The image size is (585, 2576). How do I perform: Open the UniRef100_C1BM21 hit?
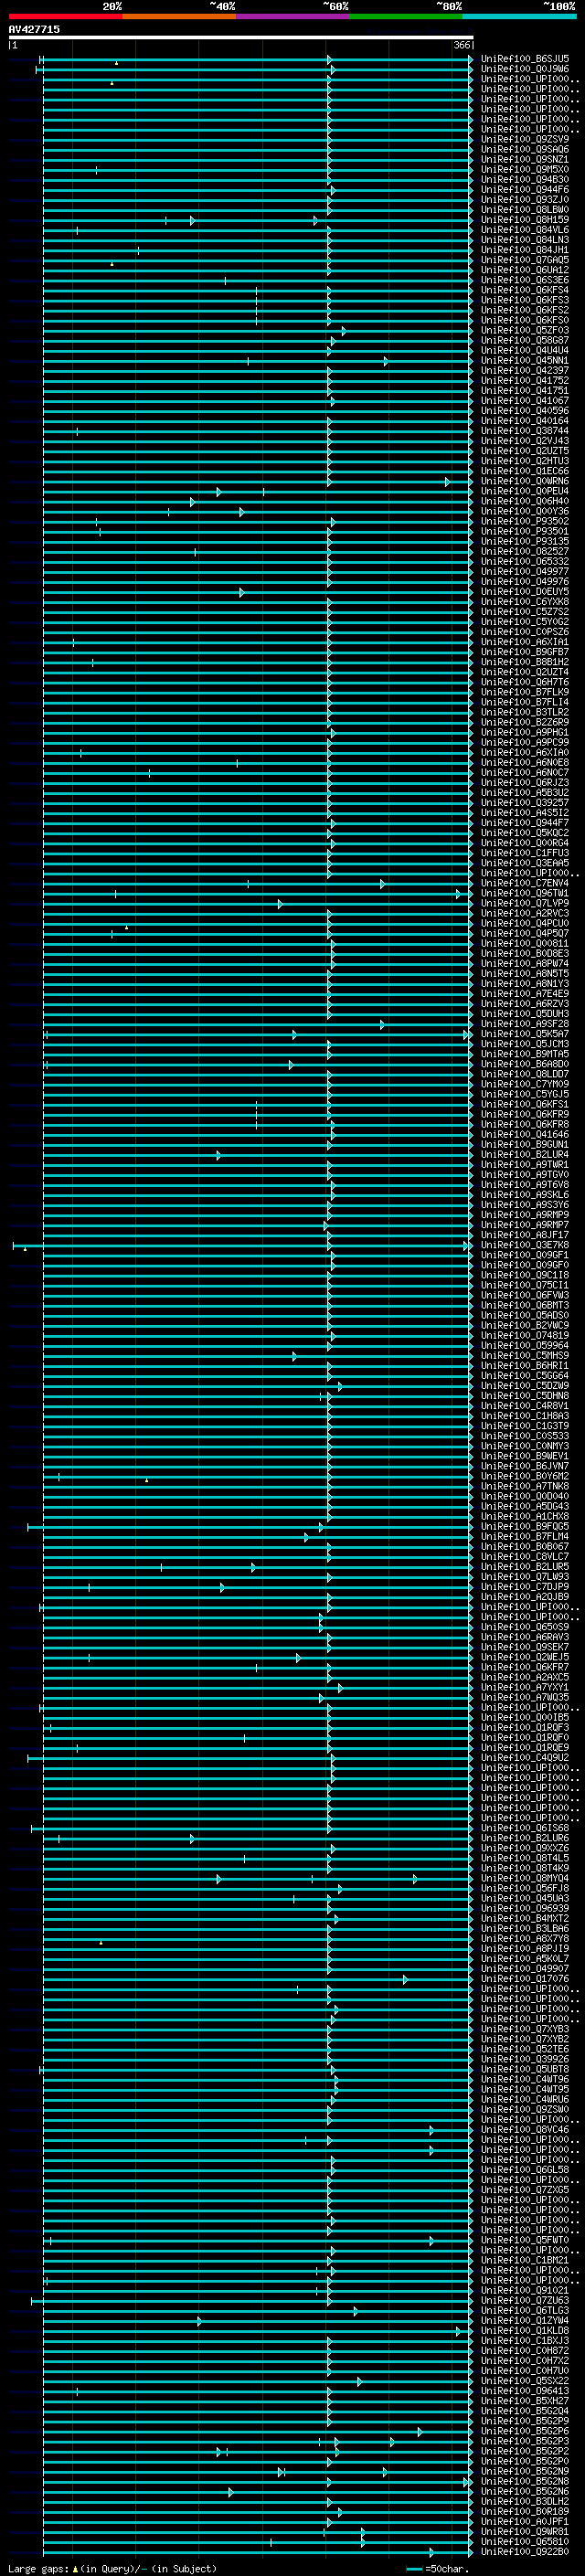coord(525,2260)
